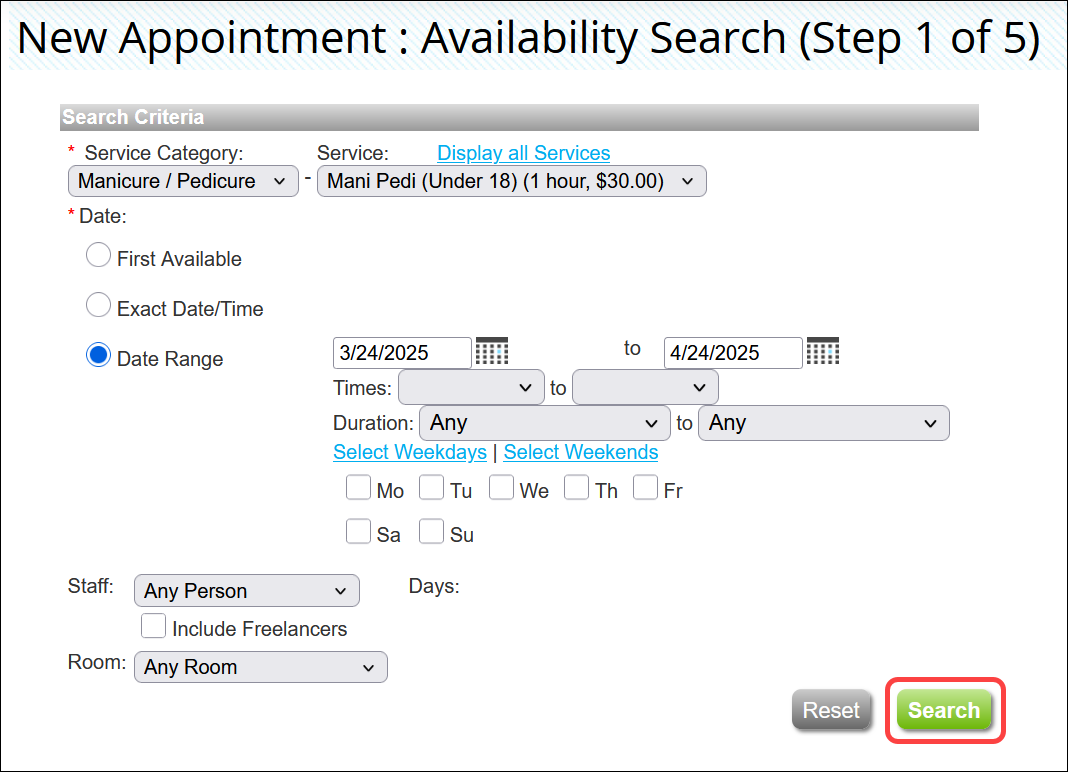1068x772 pixels.
Task: Open Service Category dropdown Manicure / Pedicure
Action: click(x=183, y=181)
